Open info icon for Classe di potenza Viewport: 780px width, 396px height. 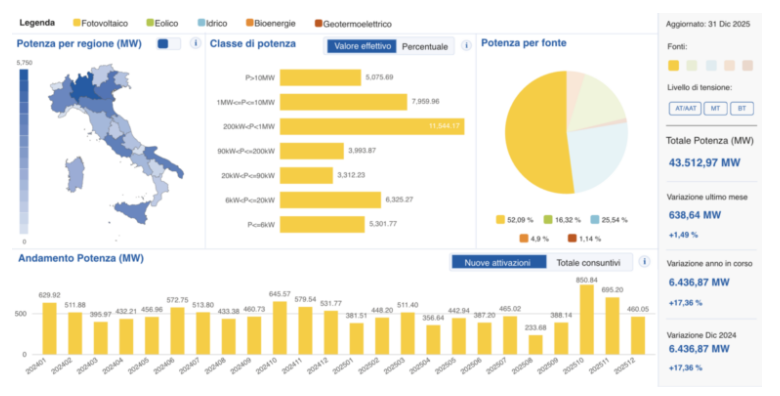[466, 46]
